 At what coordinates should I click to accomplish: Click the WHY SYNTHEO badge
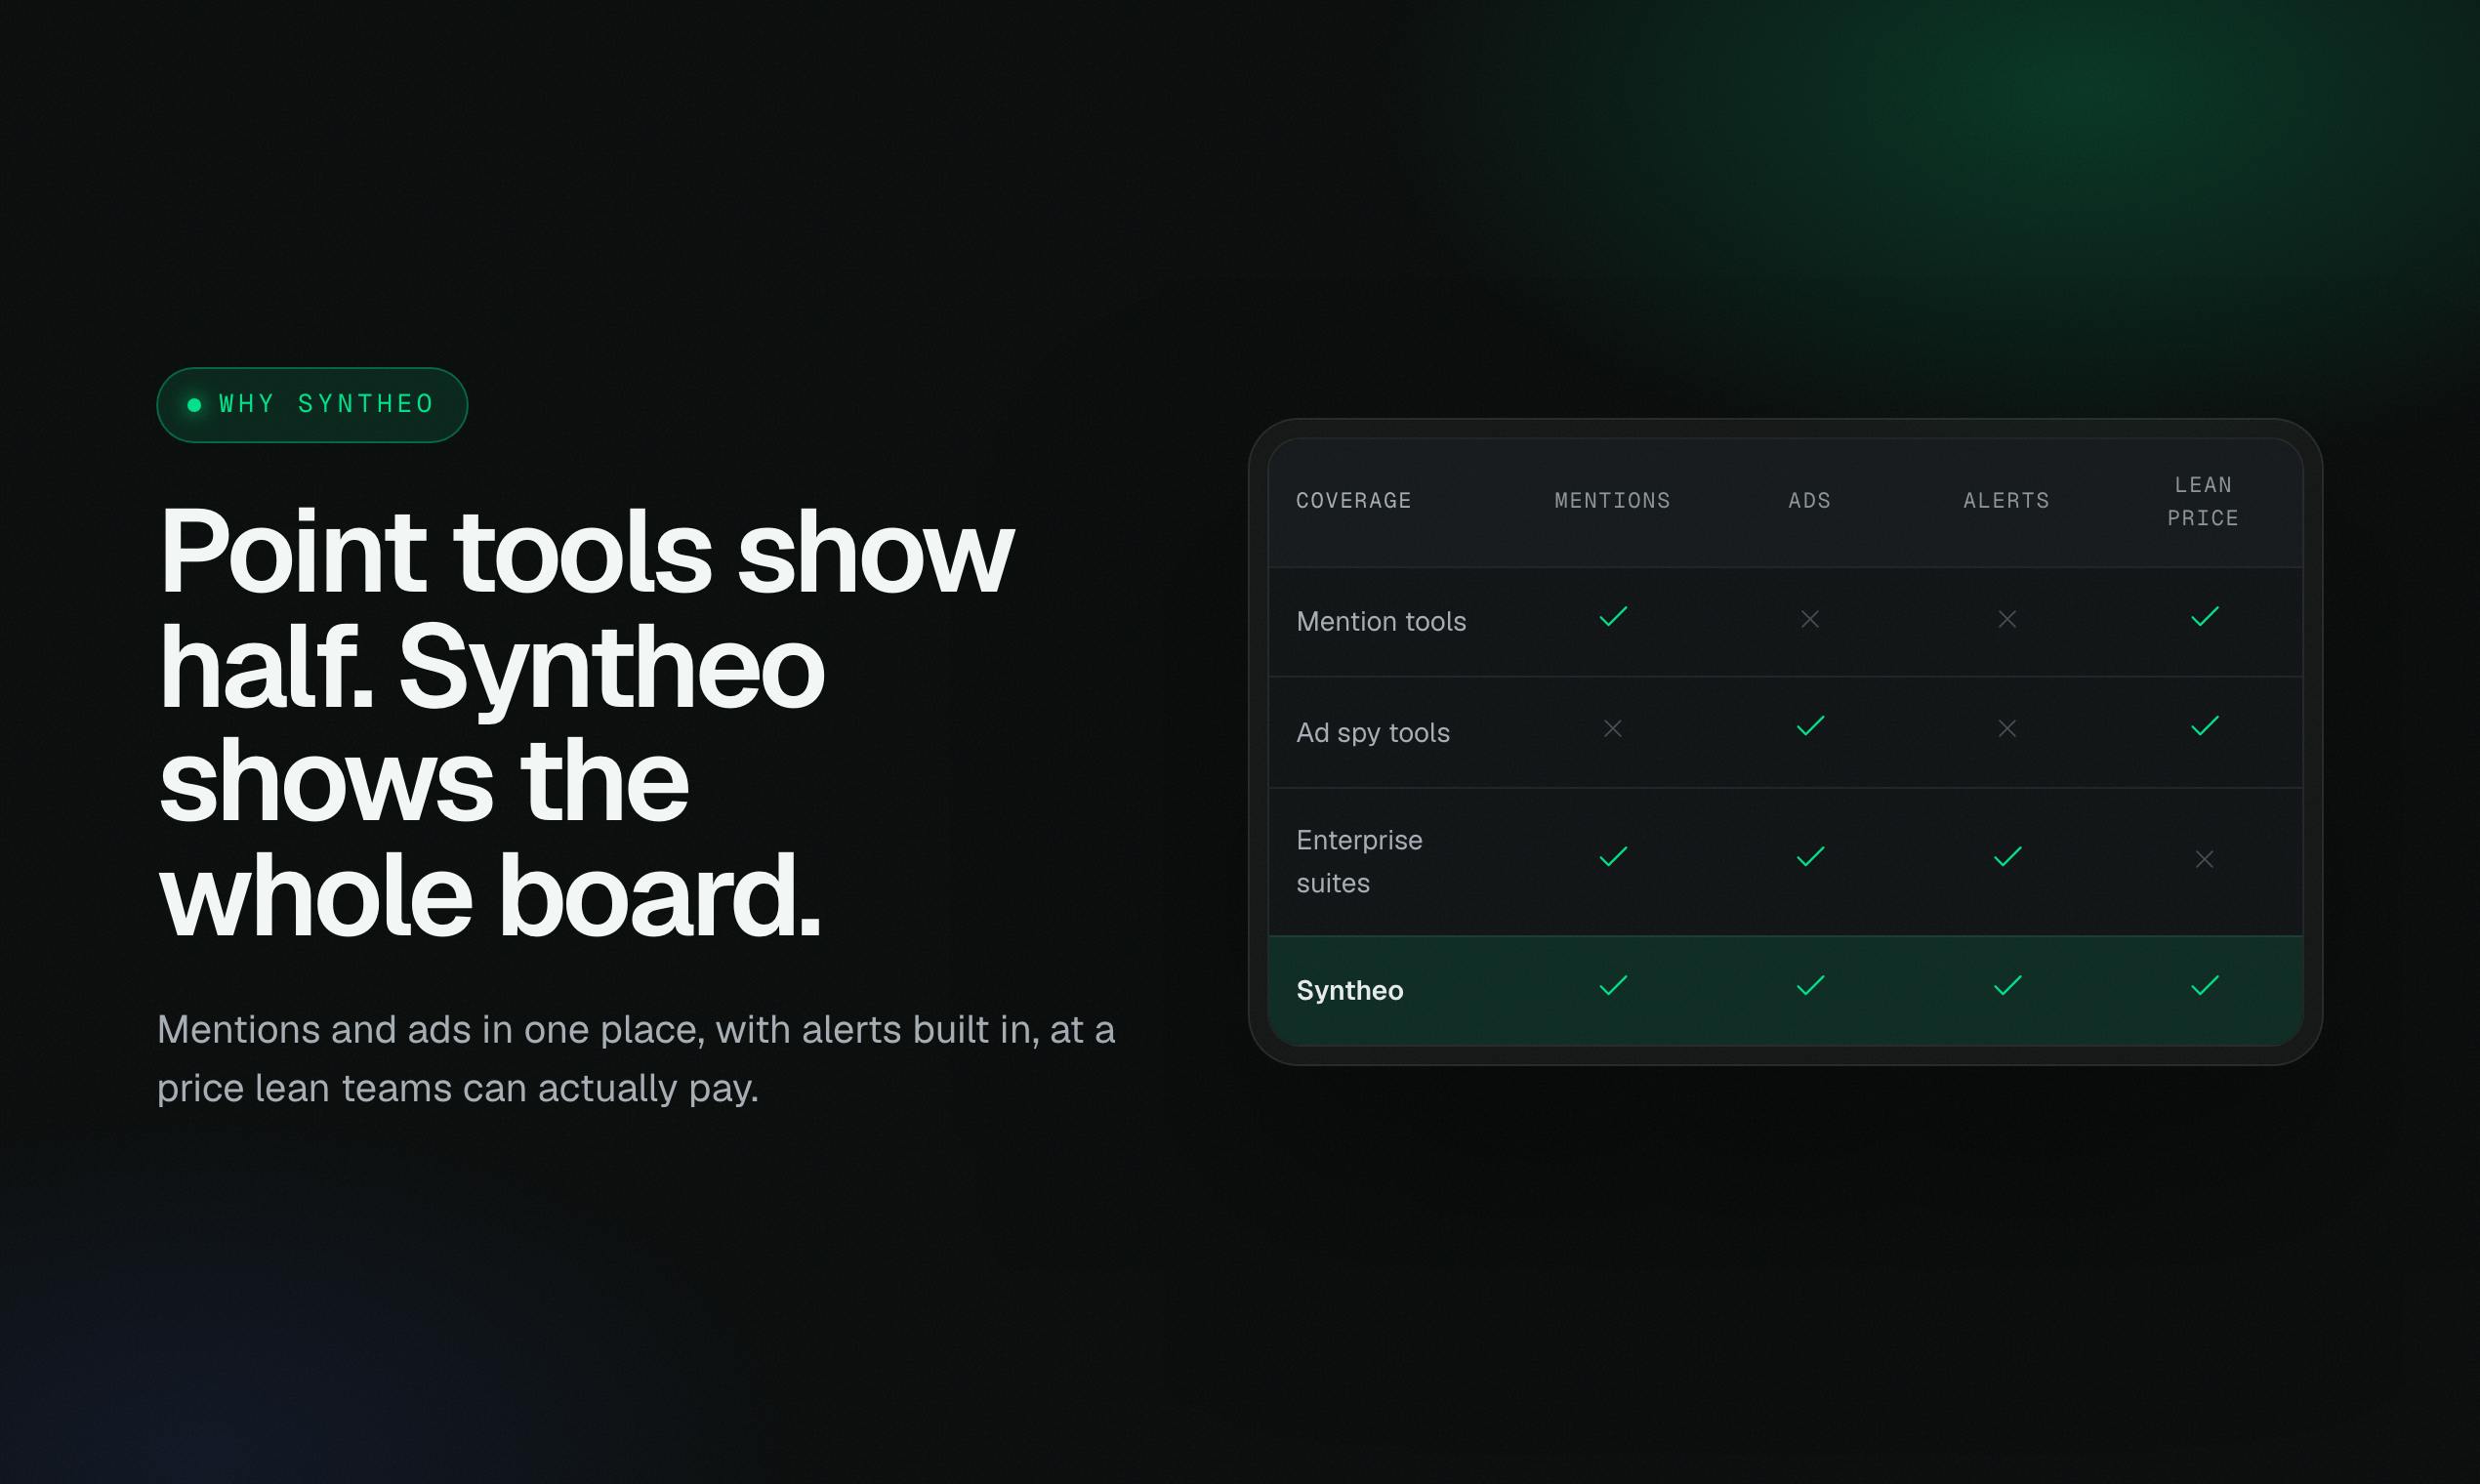pyautogui.click(x=312, y=405)
